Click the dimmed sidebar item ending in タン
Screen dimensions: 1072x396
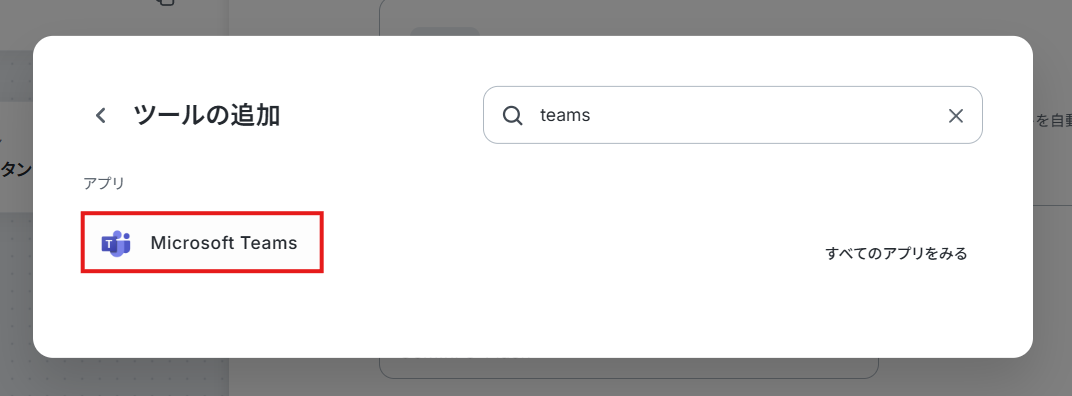(15, 170)
